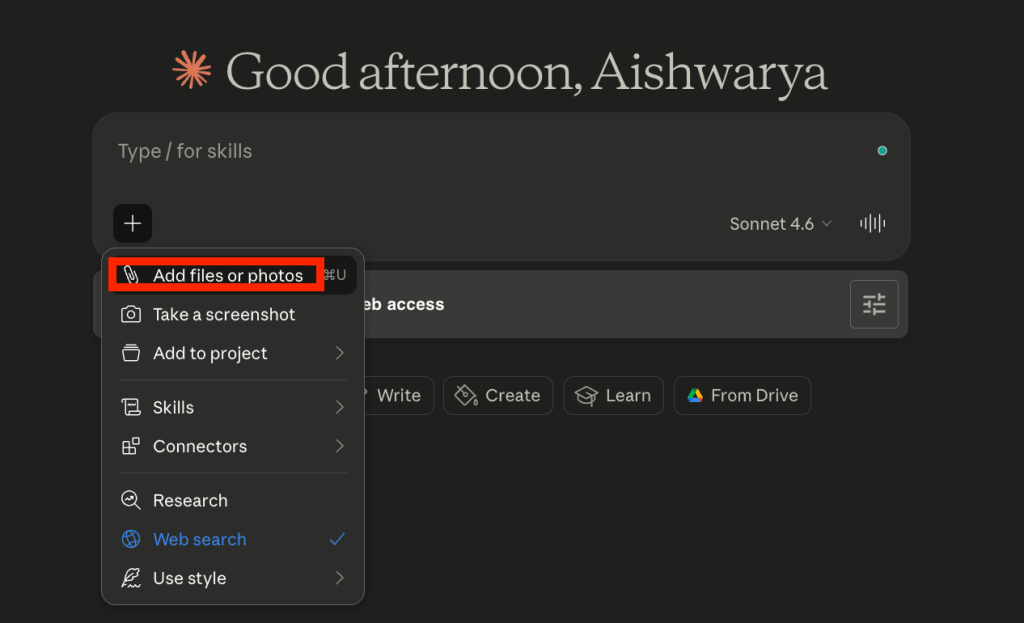Image resolution: width=1024 pixels, height=623 pixels.
Task: Expand the Skills submenu chevron
Action: click(340, 407)
